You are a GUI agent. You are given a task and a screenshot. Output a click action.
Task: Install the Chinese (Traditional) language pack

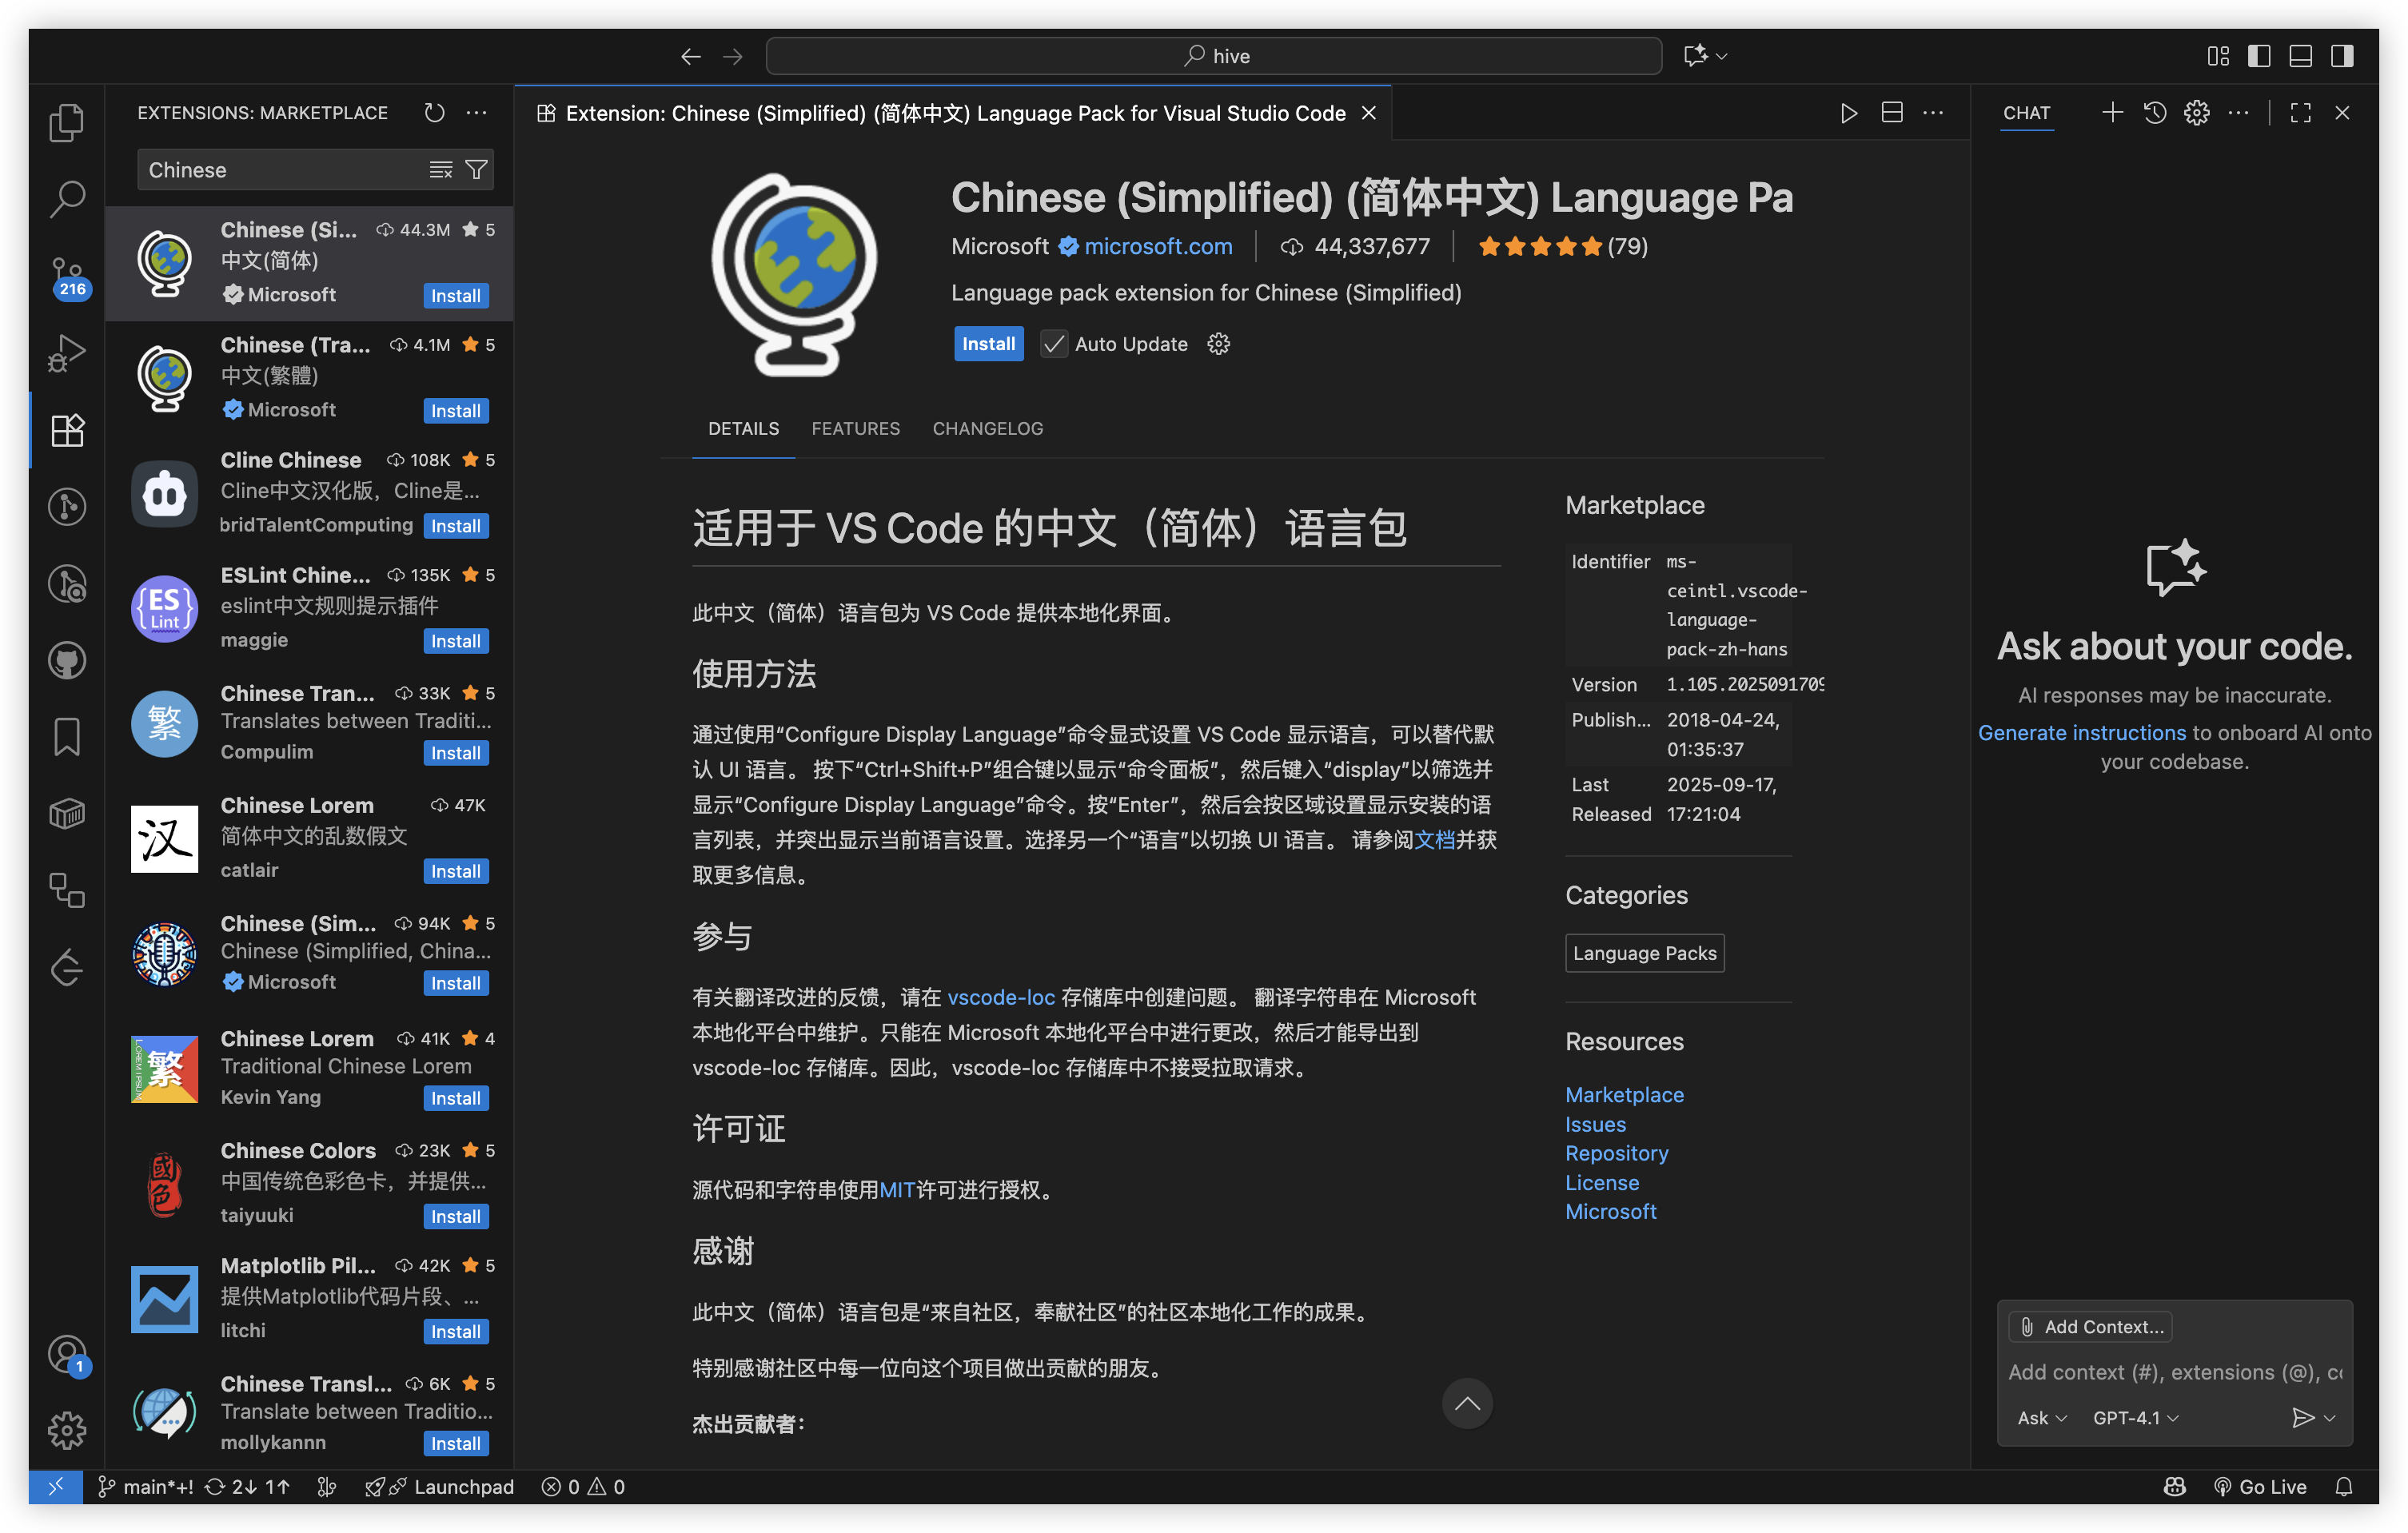pos(455,411)
